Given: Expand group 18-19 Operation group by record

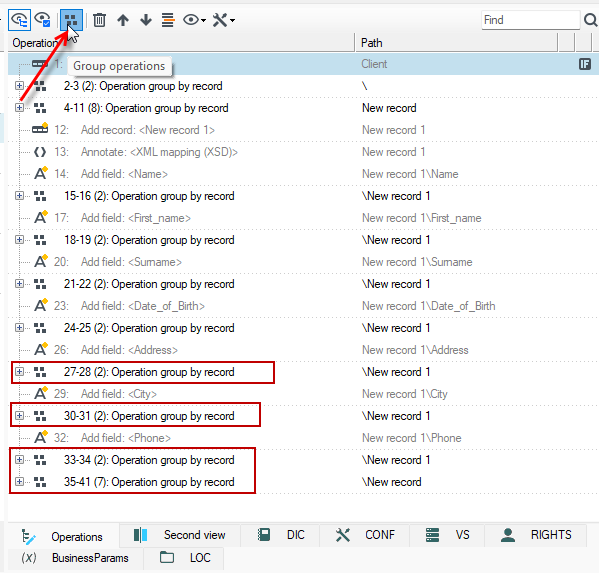Looking at the screenshot, I should (19, 240).
